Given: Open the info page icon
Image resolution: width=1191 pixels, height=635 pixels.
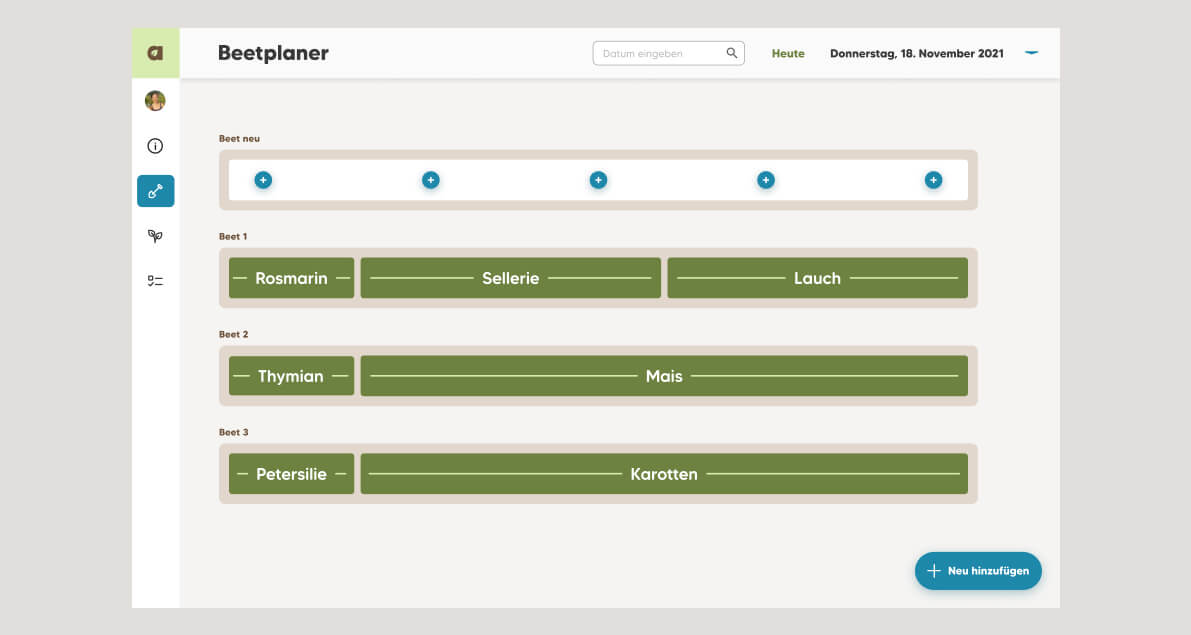Looking at the screenshot, I should coord(155,146).
